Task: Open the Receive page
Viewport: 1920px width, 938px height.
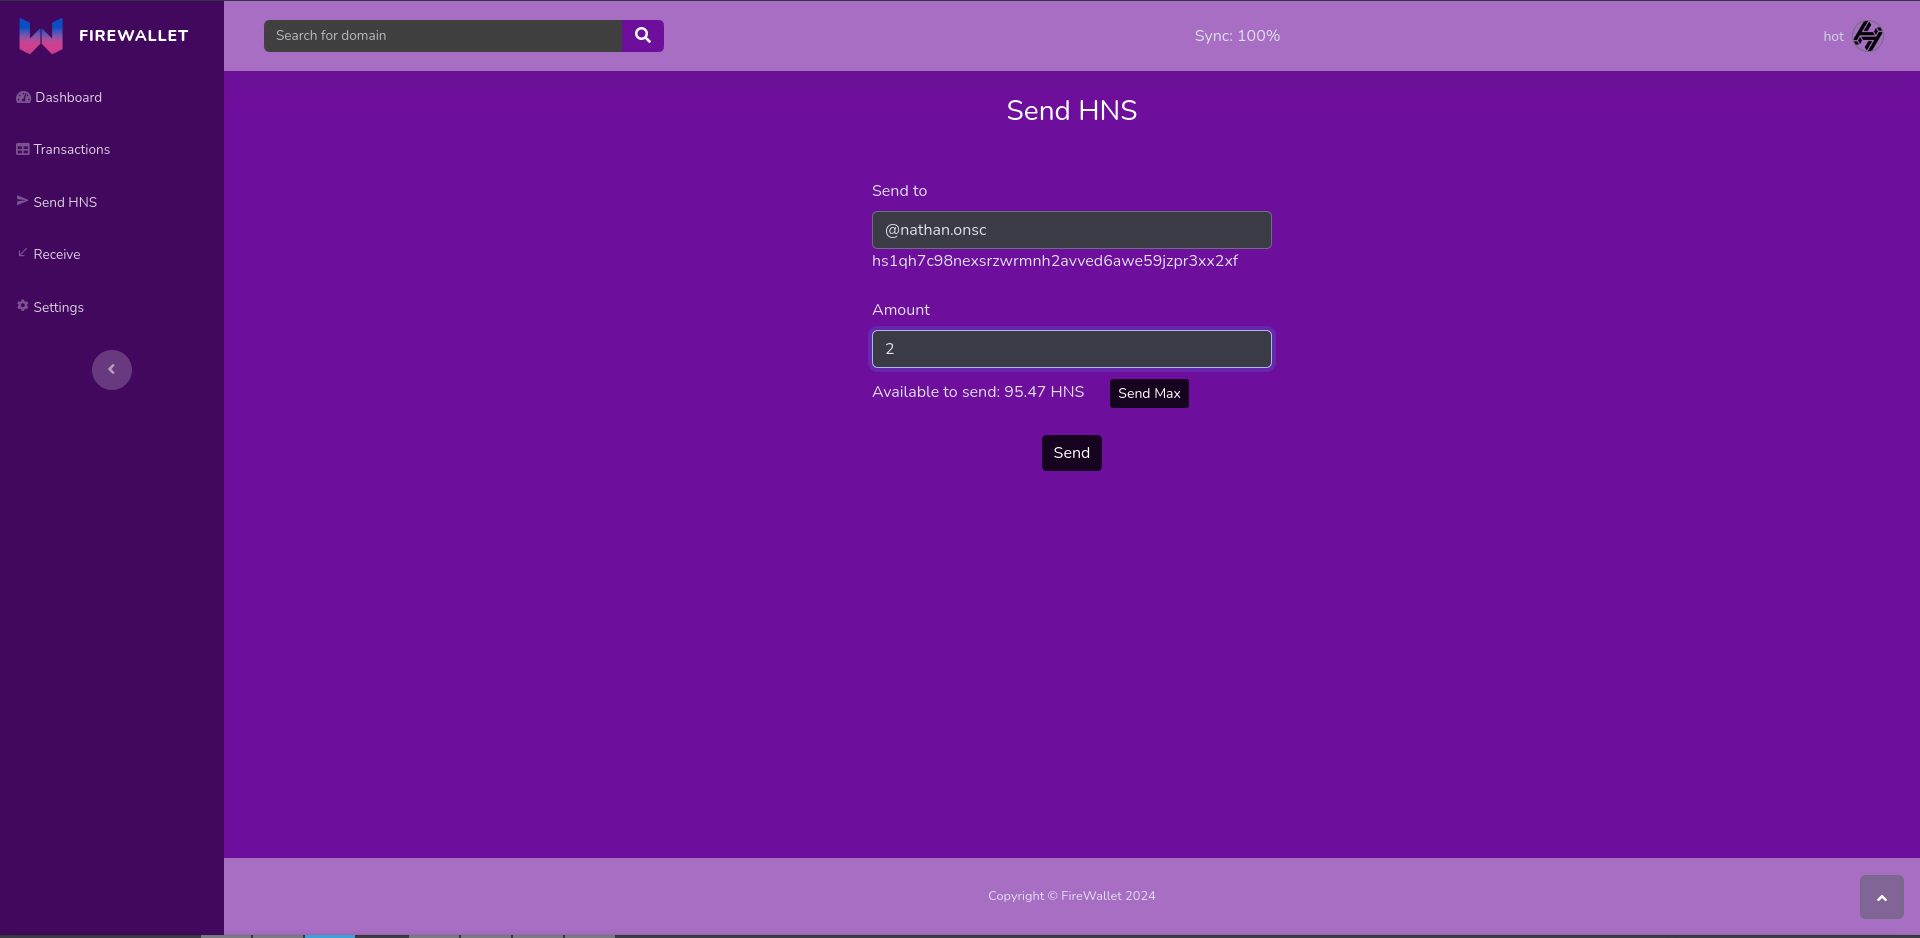Action: [x=56, y=254]
